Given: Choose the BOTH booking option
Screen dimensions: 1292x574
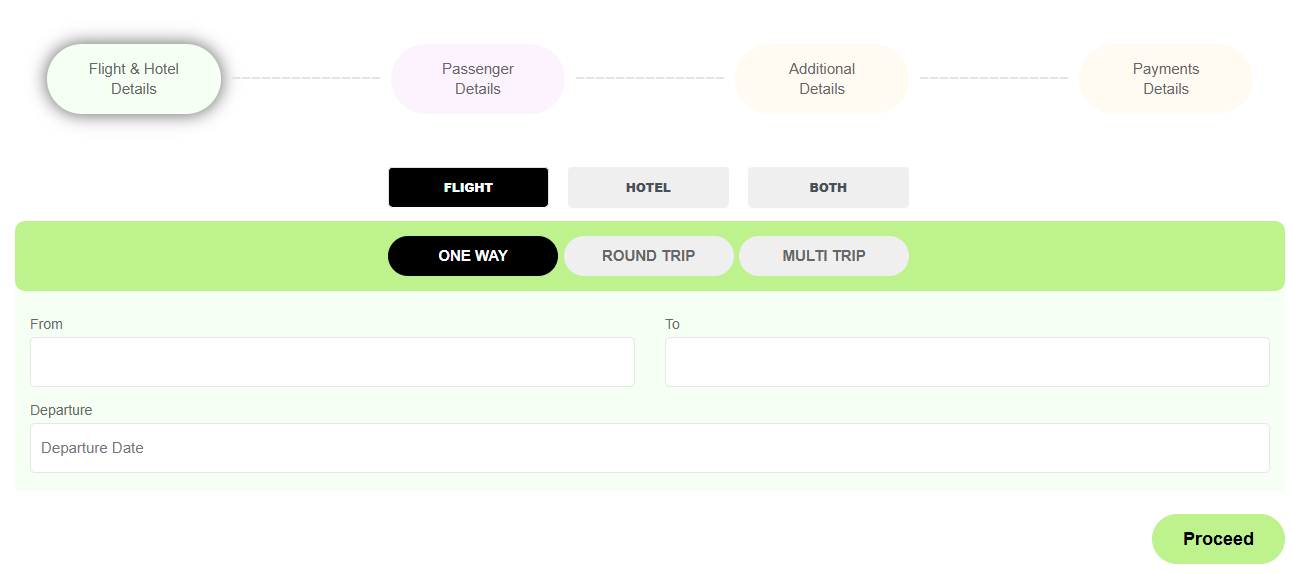Looking at the screenshot, I should coord(828,188).
